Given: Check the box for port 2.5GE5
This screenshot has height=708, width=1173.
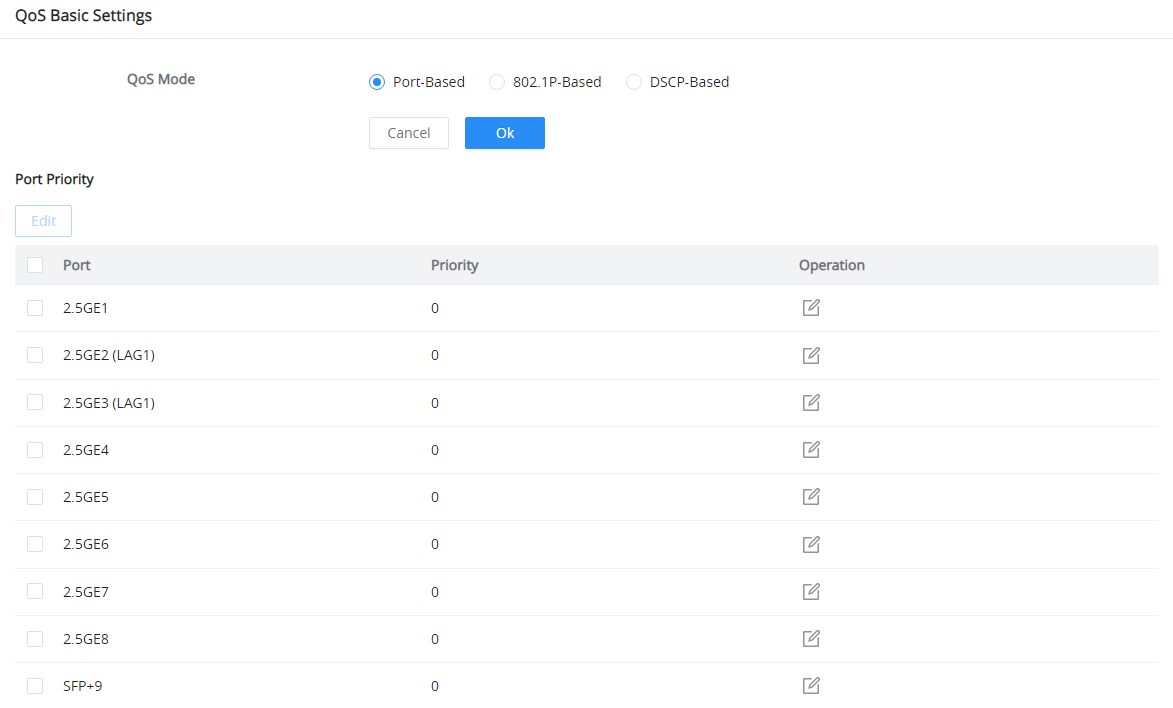Looking at the screenshot, I should (35, 497).
